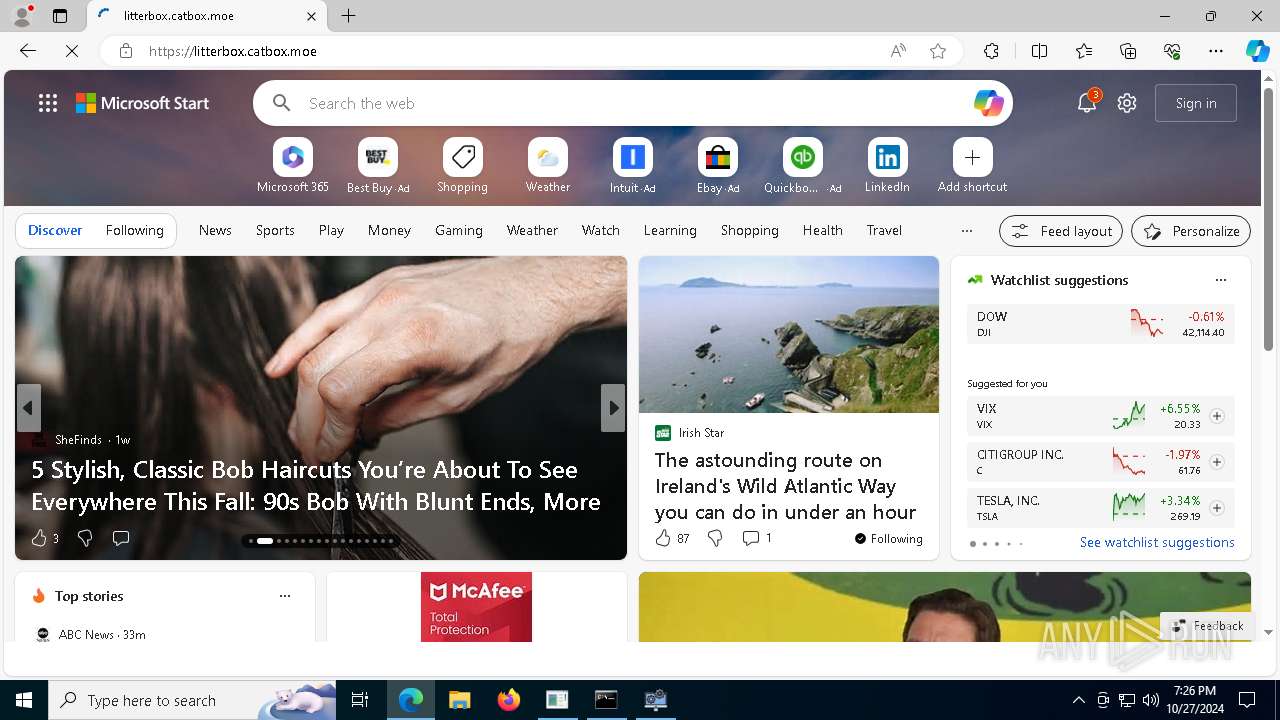1280x720 pixels.
Task: Select the Discover feed tab
Action: 55,230
